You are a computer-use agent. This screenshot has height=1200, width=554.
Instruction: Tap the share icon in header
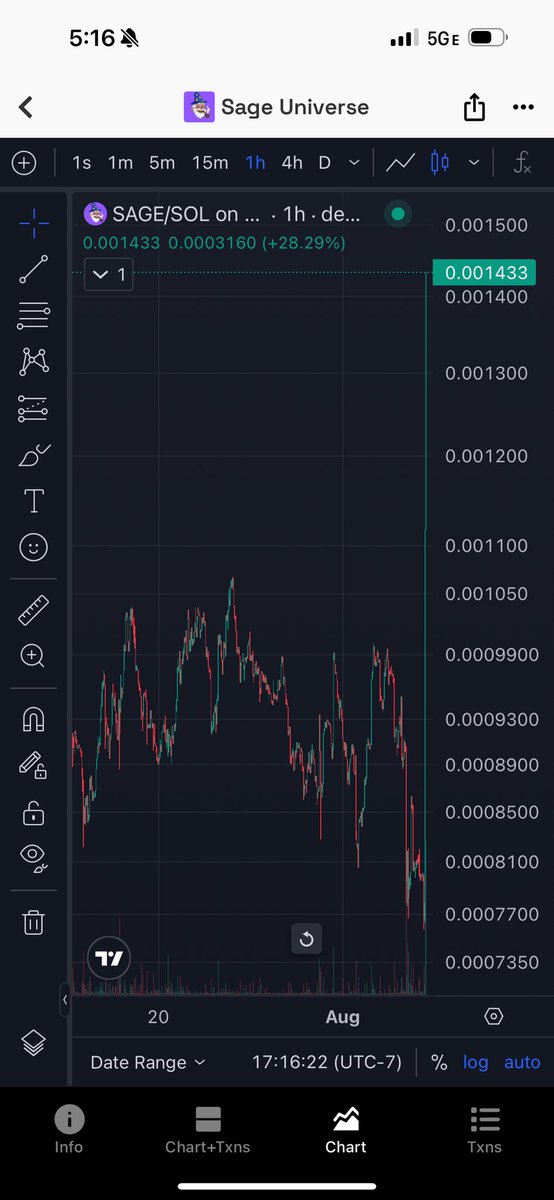(x=474, y=107)
